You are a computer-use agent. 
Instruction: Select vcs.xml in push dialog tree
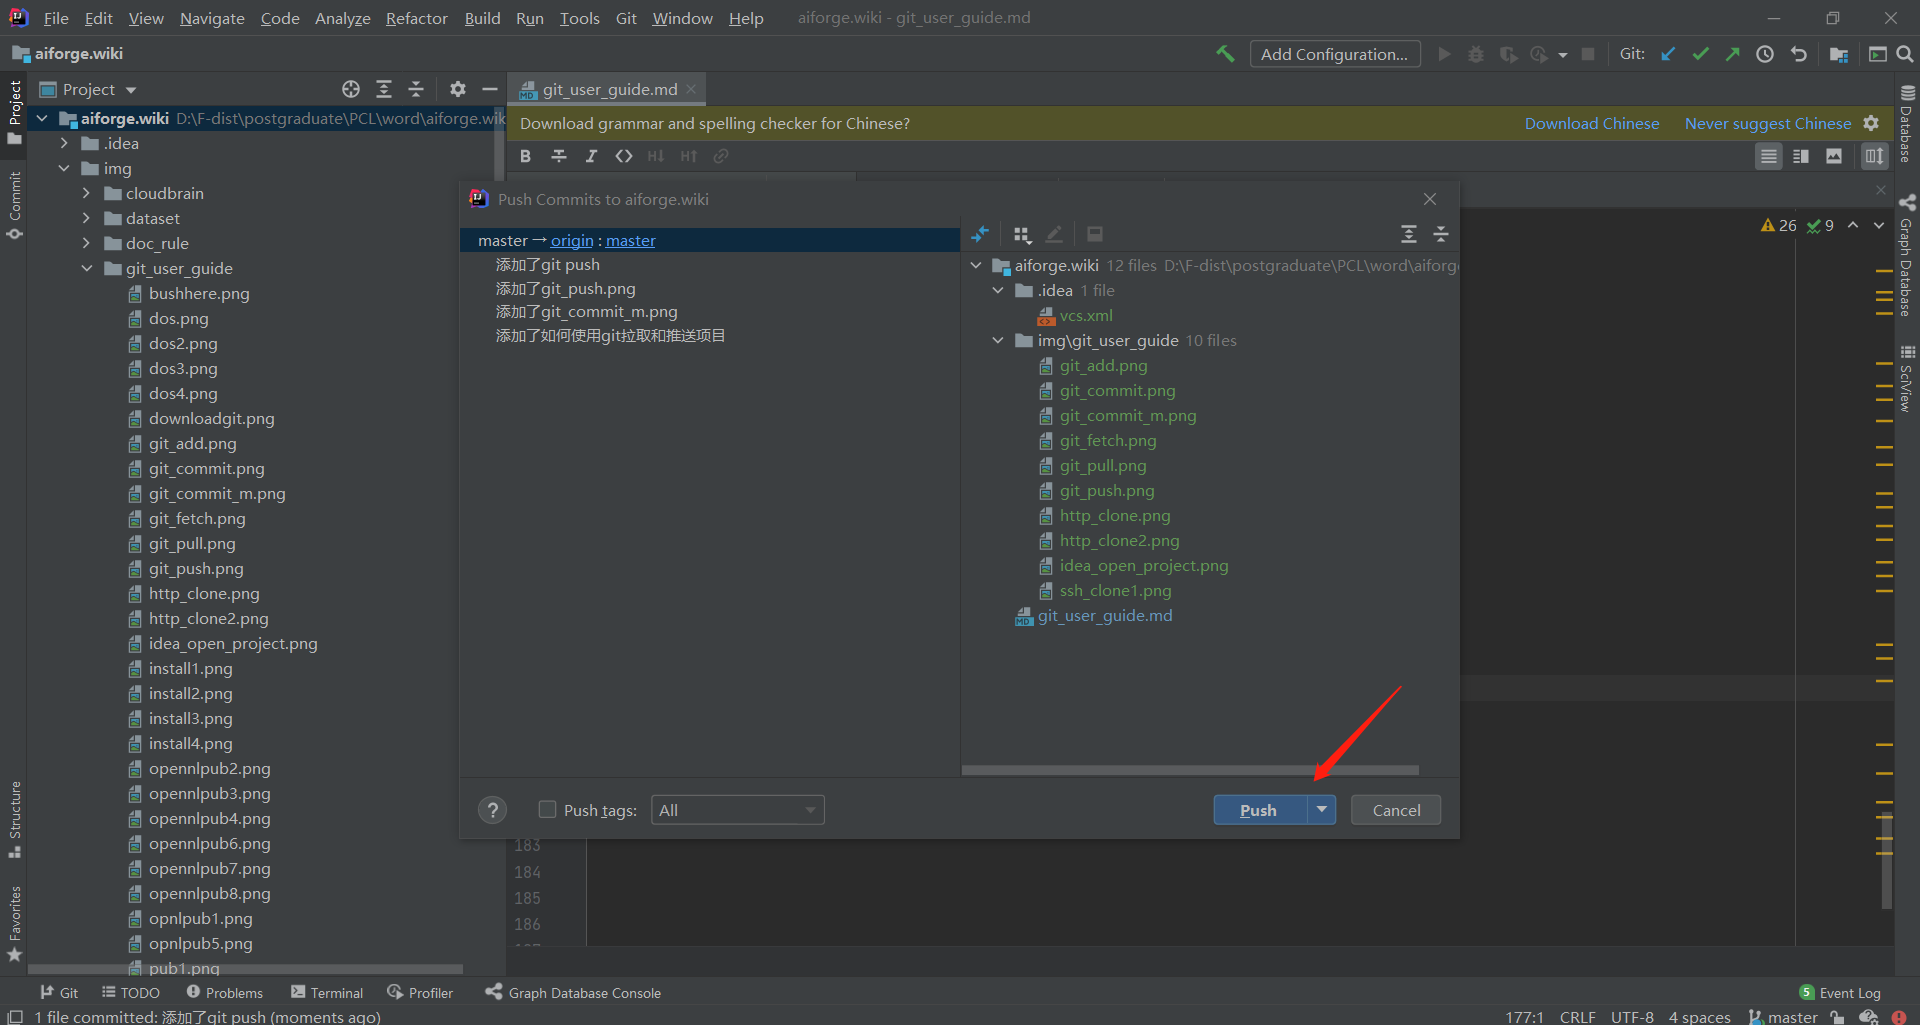pyautogui.click(x=1086, y=316)
